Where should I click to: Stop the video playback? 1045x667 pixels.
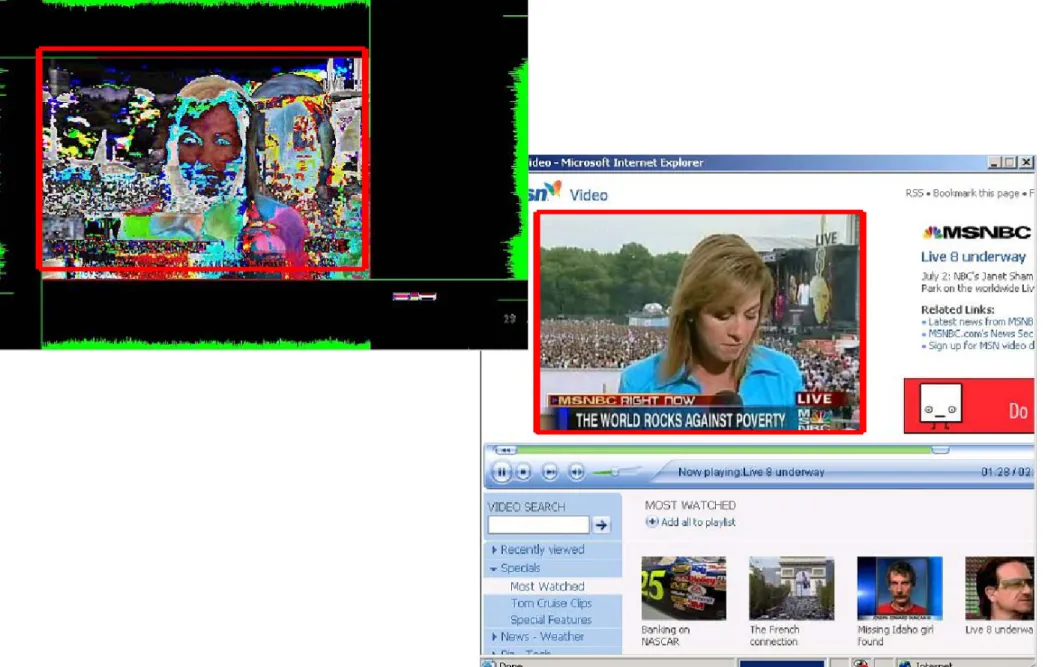pos(524,472)
